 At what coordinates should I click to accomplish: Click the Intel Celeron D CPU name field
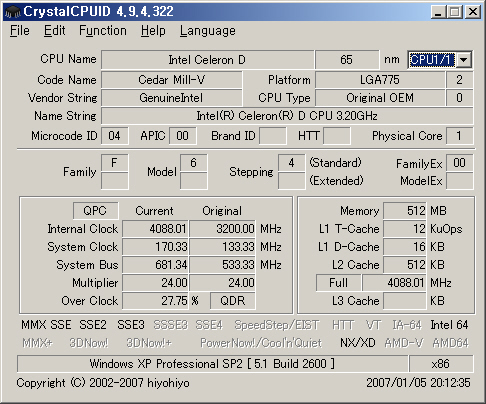[x=207, y=60]
